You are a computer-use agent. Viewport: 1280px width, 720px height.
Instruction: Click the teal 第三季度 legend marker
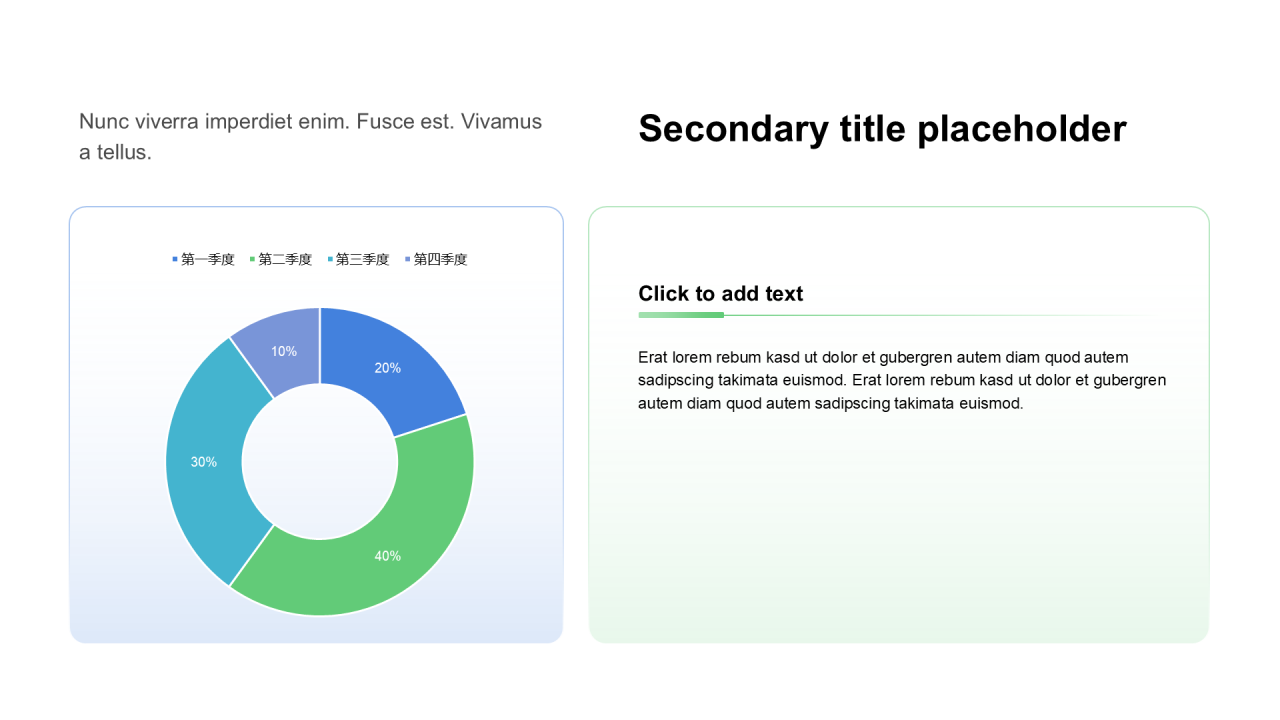coord(330,260)
